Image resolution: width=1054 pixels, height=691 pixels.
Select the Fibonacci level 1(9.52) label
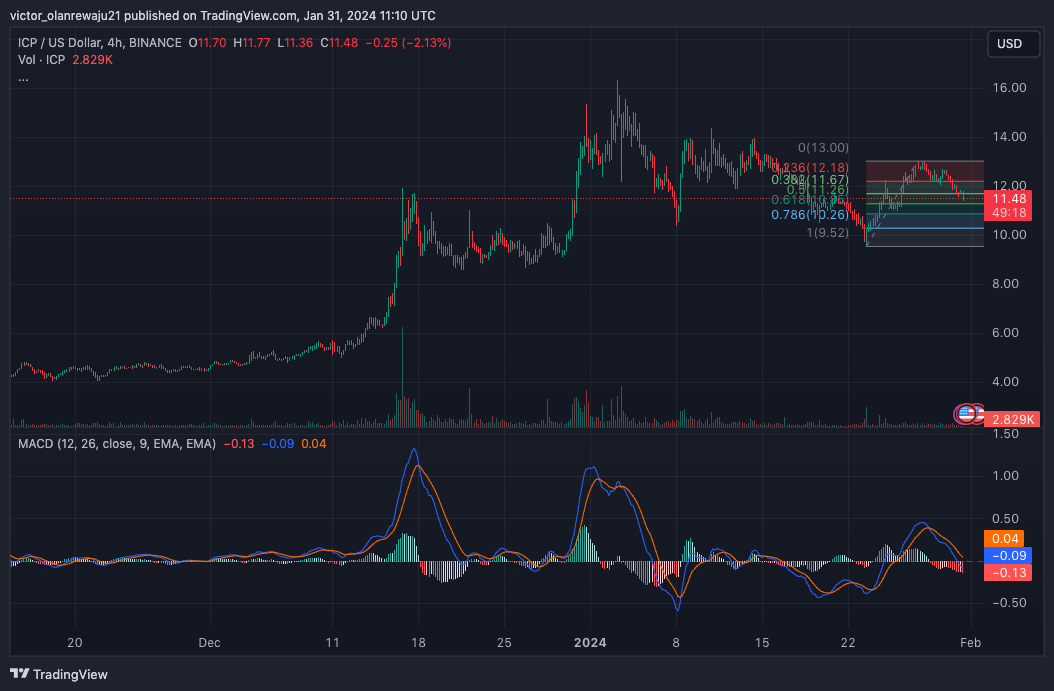[x=827, y=233]
